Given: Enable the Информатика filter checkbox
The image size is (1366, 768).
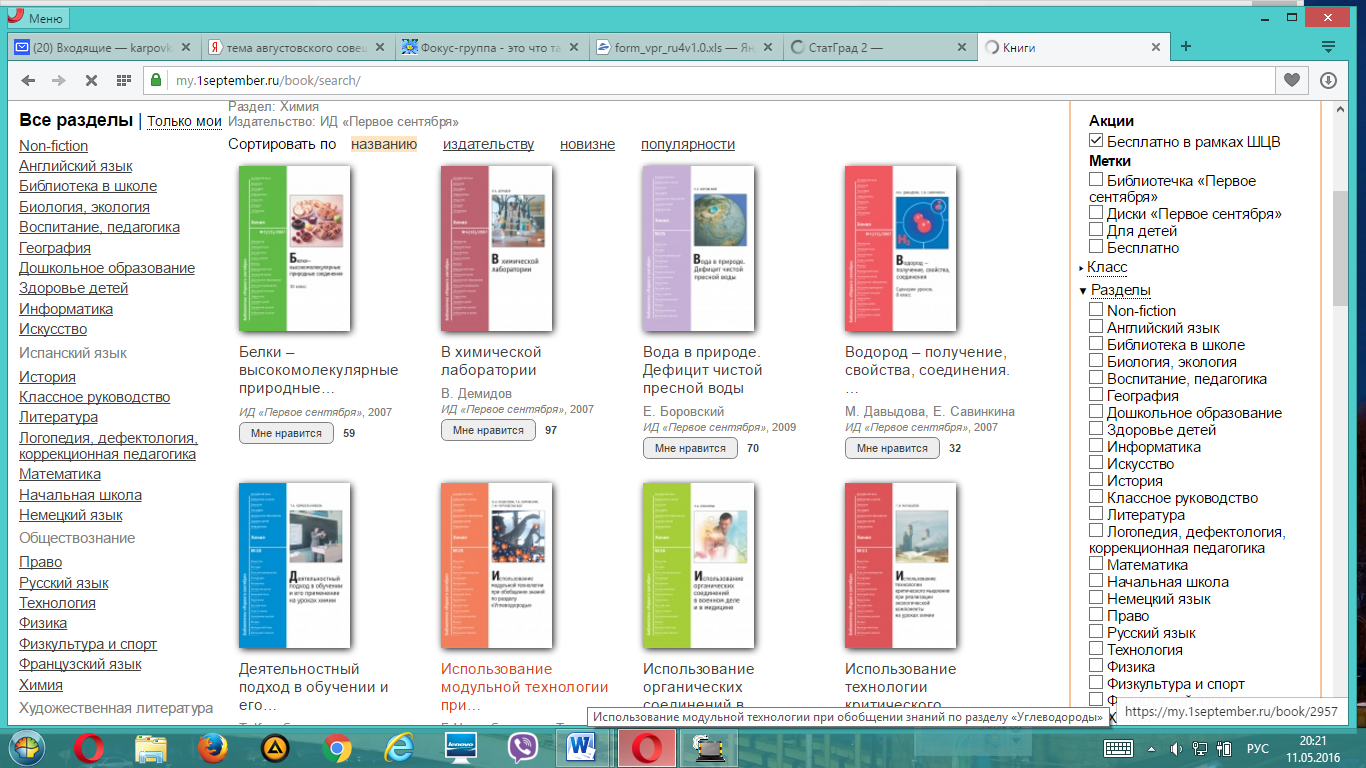Looking at the screenshot, I should [x=1096, y=446].
